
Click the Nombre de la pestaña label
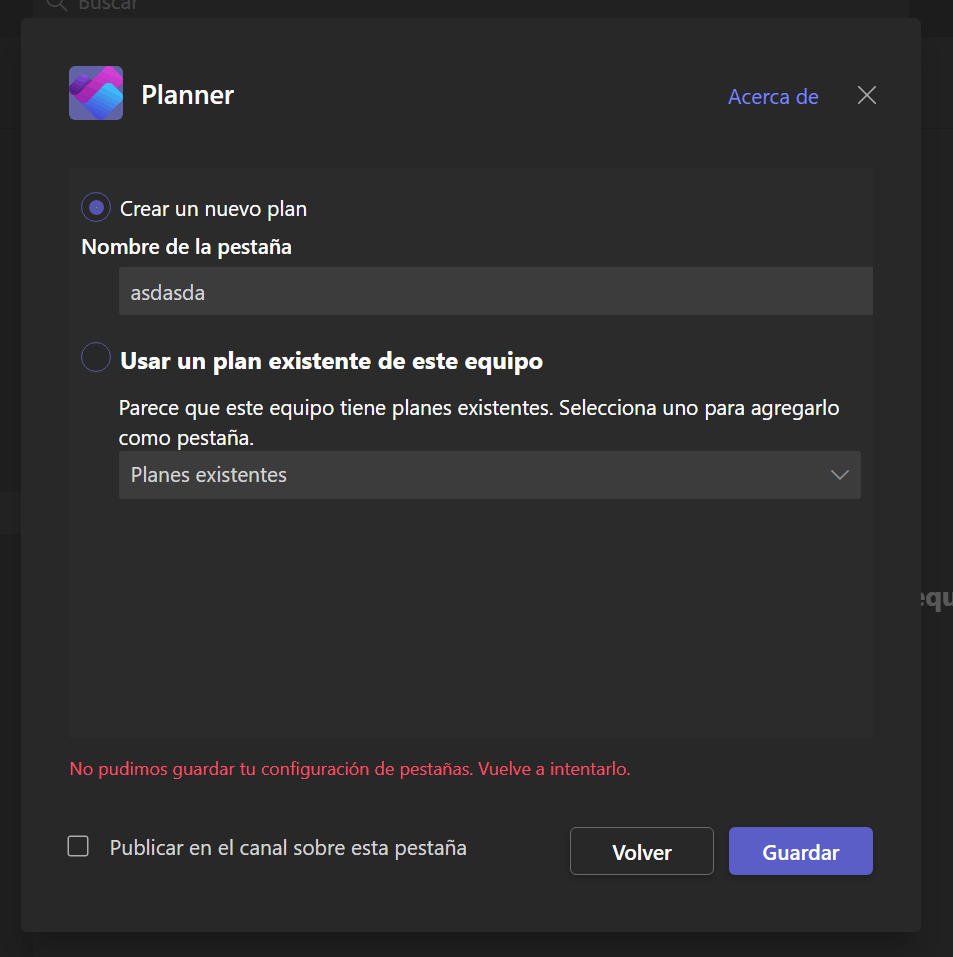186,247
